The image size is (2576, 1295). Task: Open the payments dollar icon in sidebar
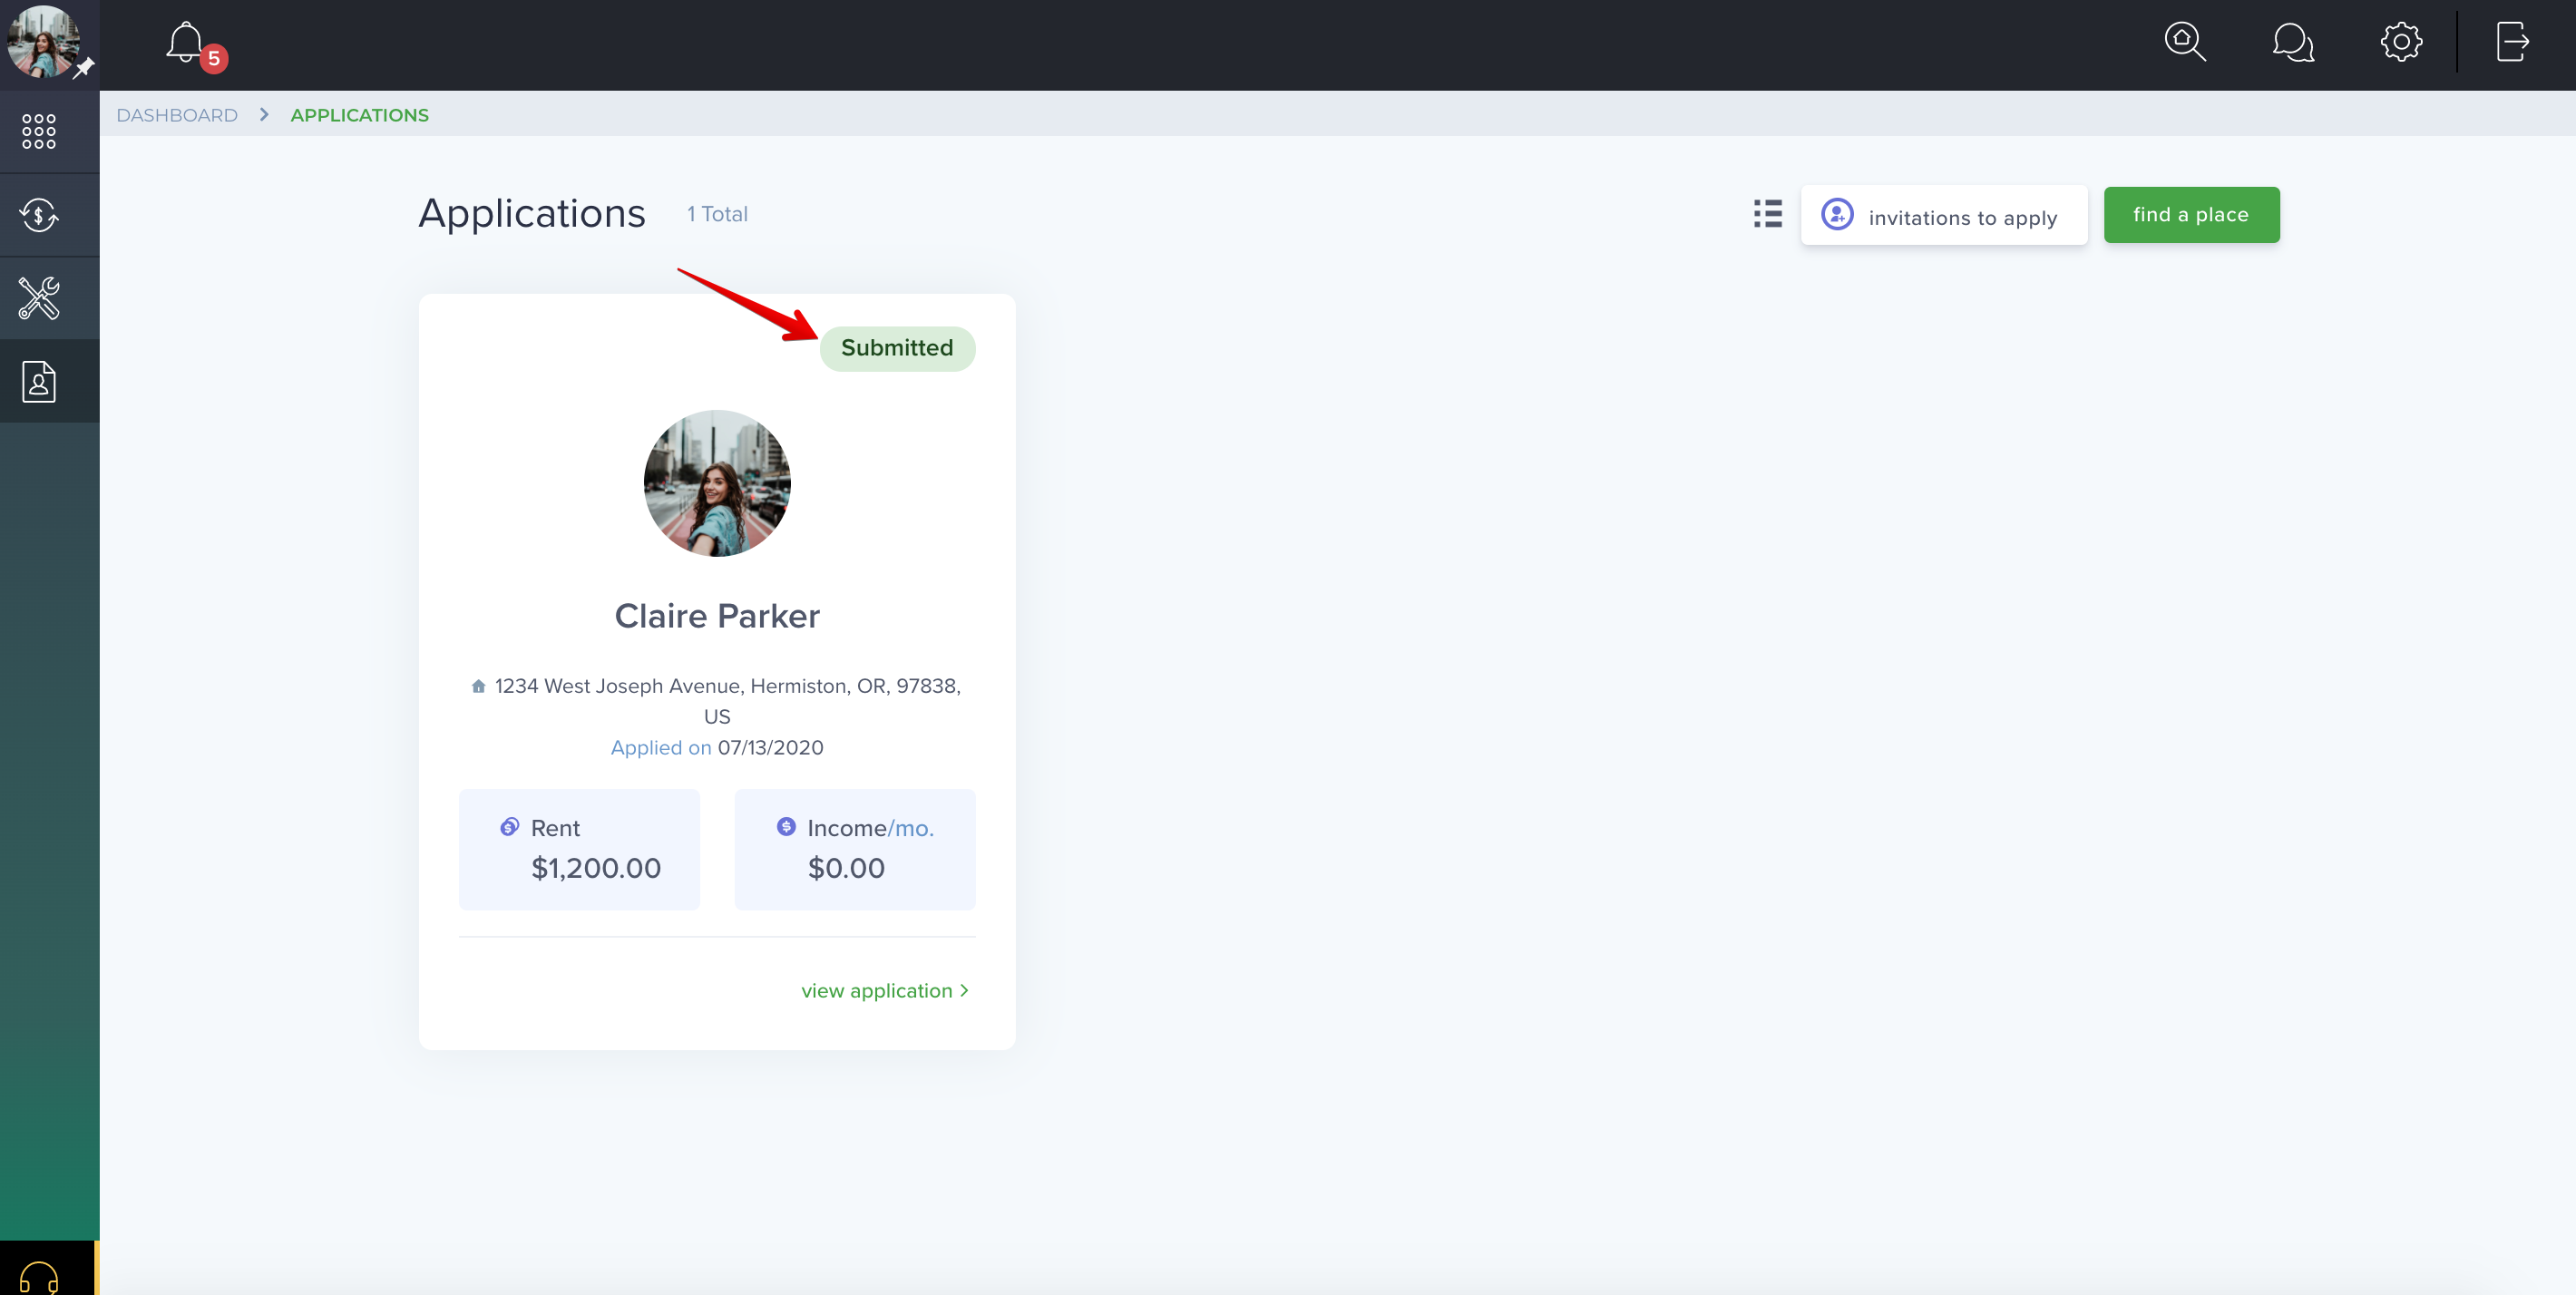39,215
